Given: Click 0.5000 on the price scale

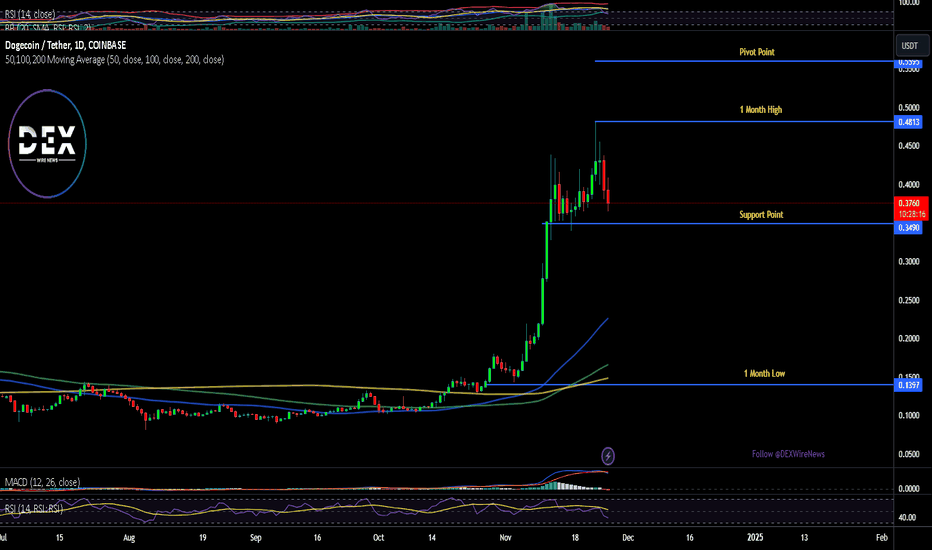Looking at the screenshot, I should pyautogui.click(x=909, y=108).
